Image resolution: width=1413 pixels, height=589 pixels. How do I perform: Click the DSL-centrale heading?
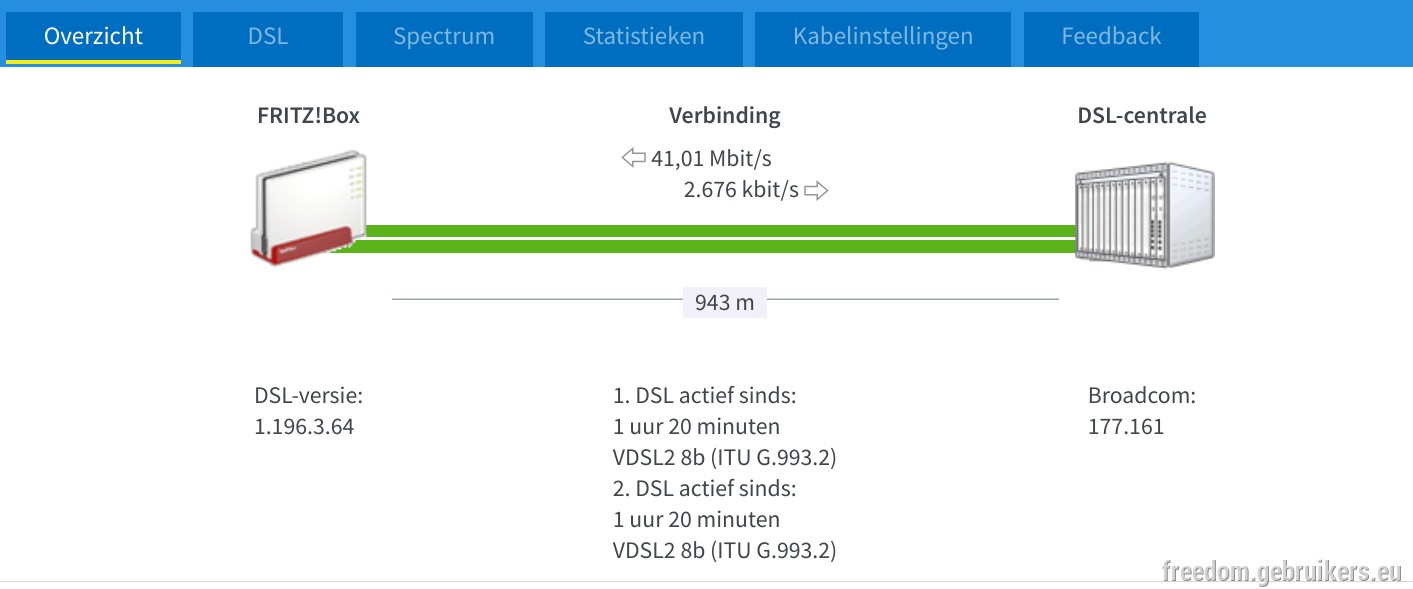coord(1142,115)
